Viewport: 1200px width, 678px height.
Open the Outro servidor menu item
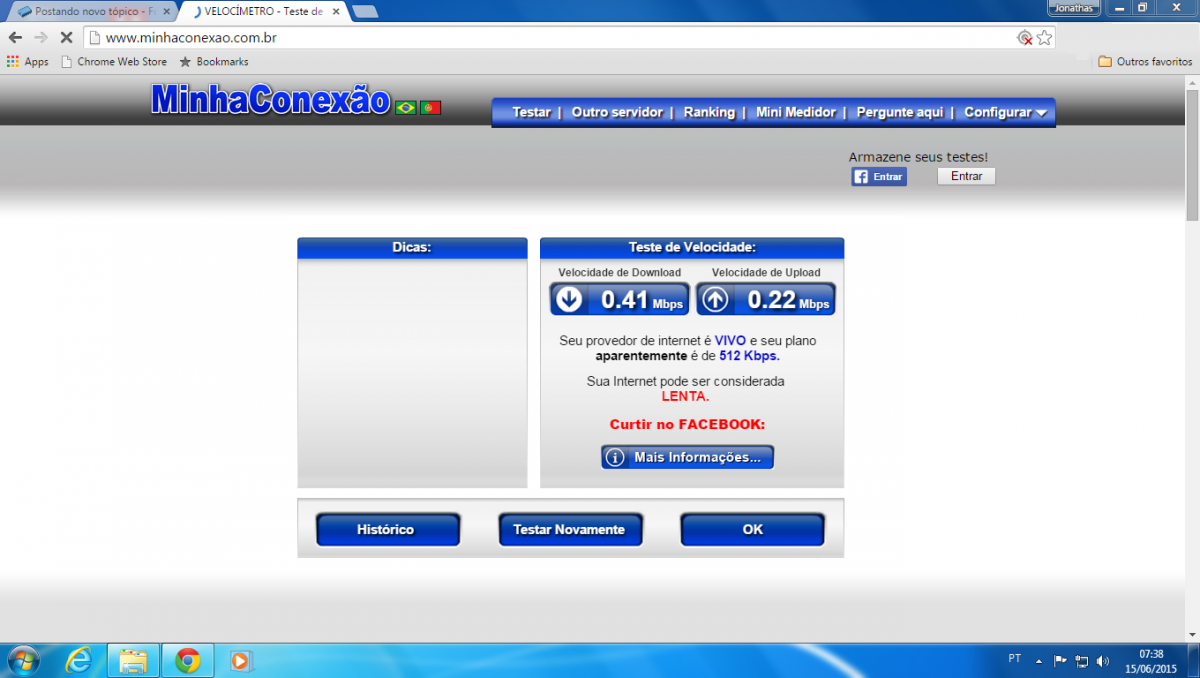pyautogui.click(x=617, y=112)
